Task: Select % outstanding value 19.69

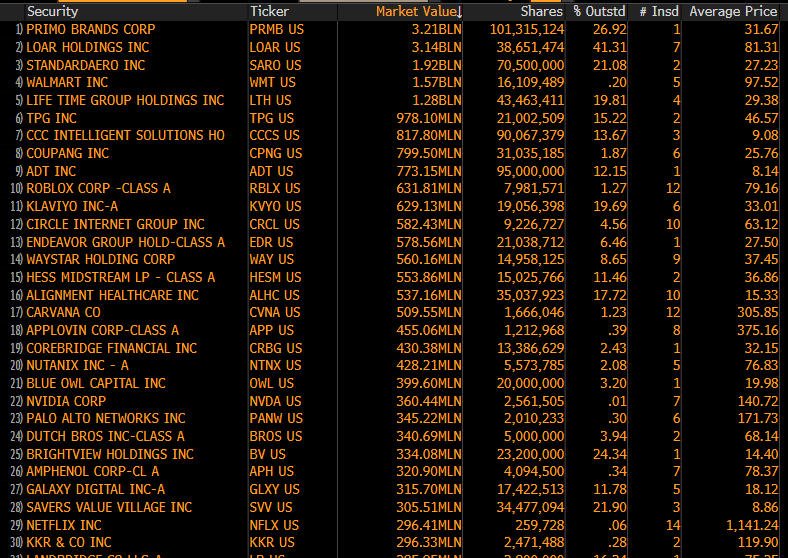Action: coord(610,206)
